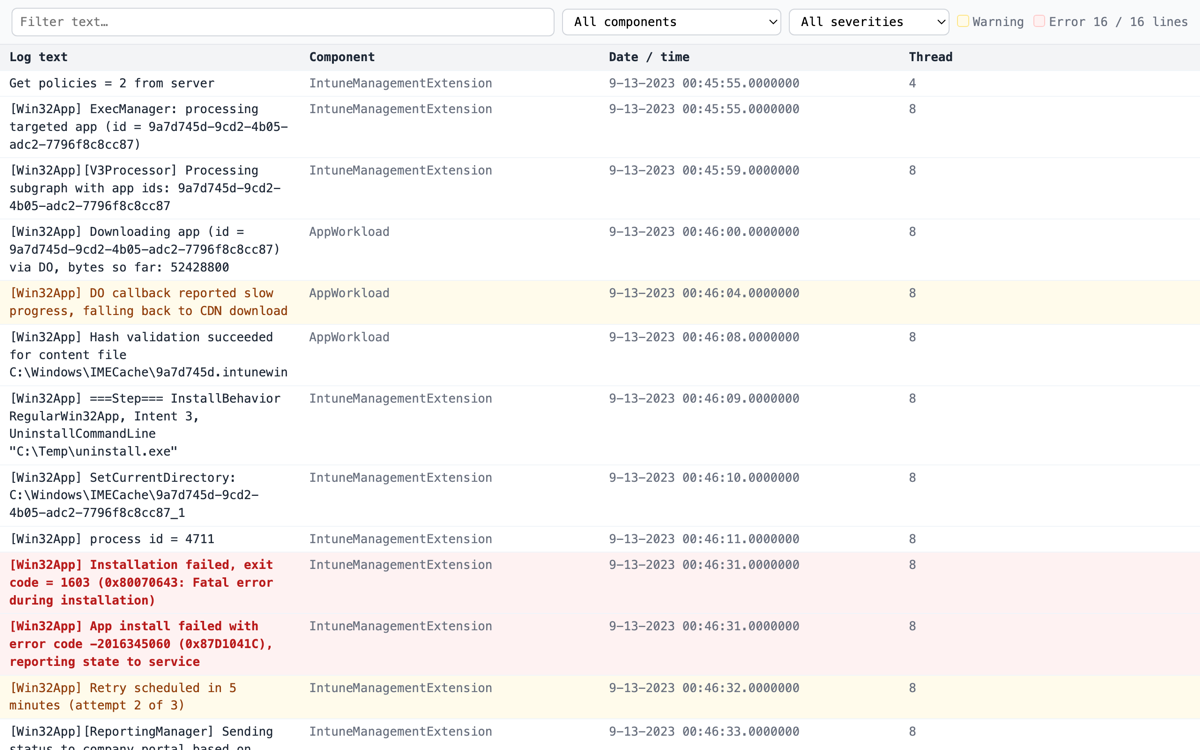This screenshot has width=1200, height=750.
Task: Select the 'Installation failed, exit code = 1603' error
Action: point(600,583)
